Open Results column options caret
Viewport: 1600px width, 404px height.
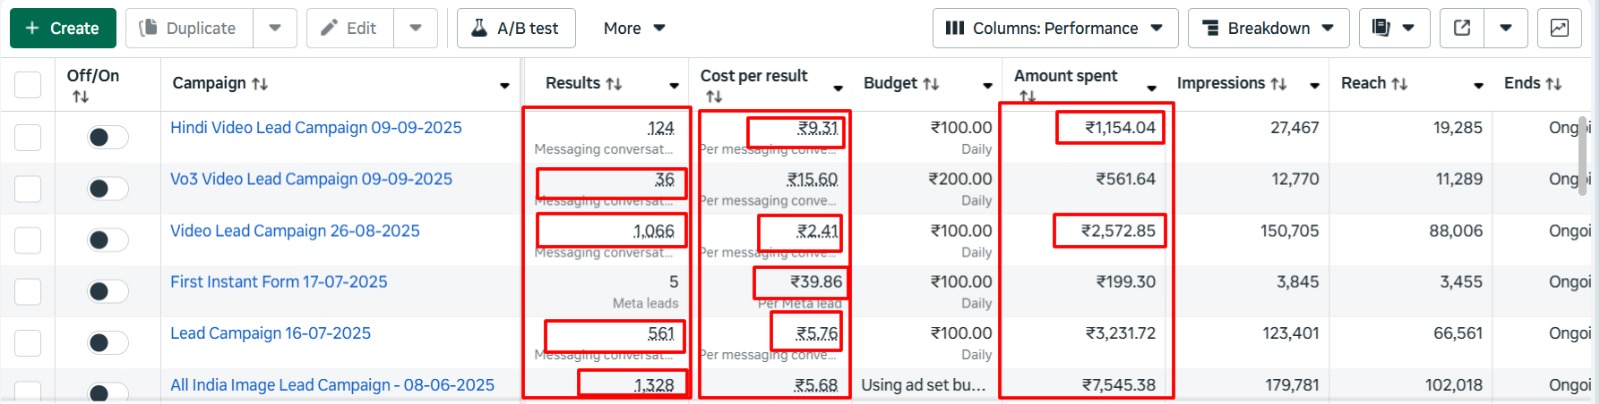point(674,86)
